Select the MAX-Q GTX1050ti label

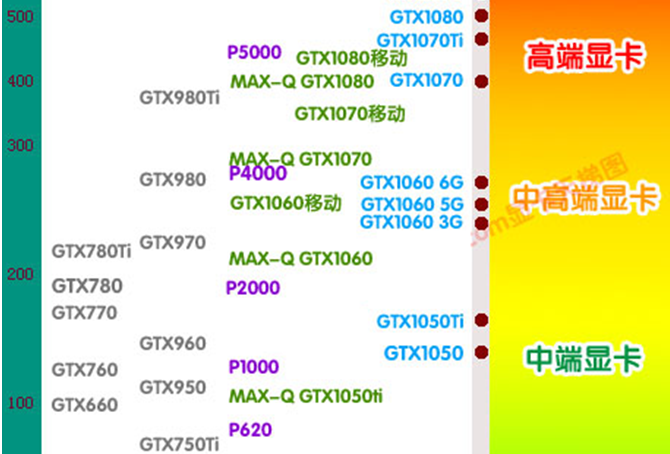pos(306,397)
